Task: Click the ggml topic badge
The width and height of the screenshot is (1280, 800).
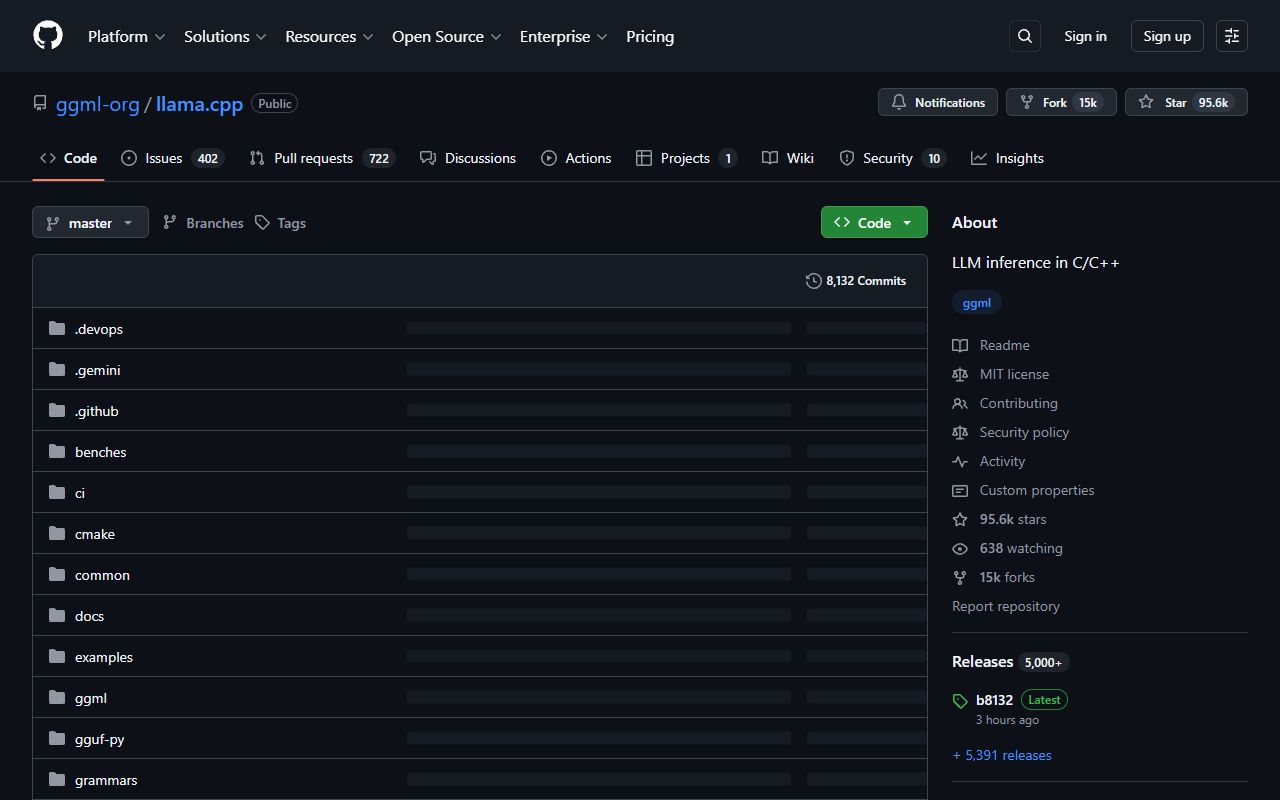Action: coord(976,302)
